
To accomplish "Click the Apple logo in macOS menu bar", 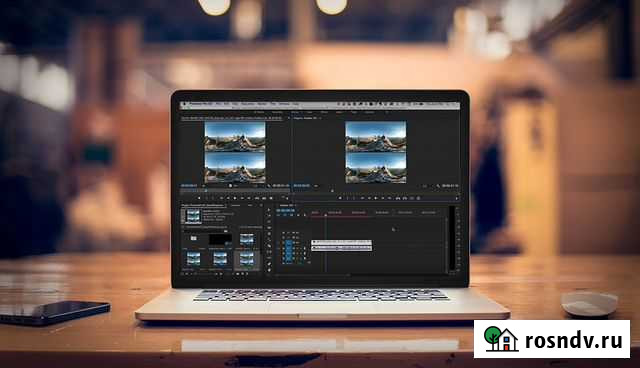I will [x=184, y=104].
